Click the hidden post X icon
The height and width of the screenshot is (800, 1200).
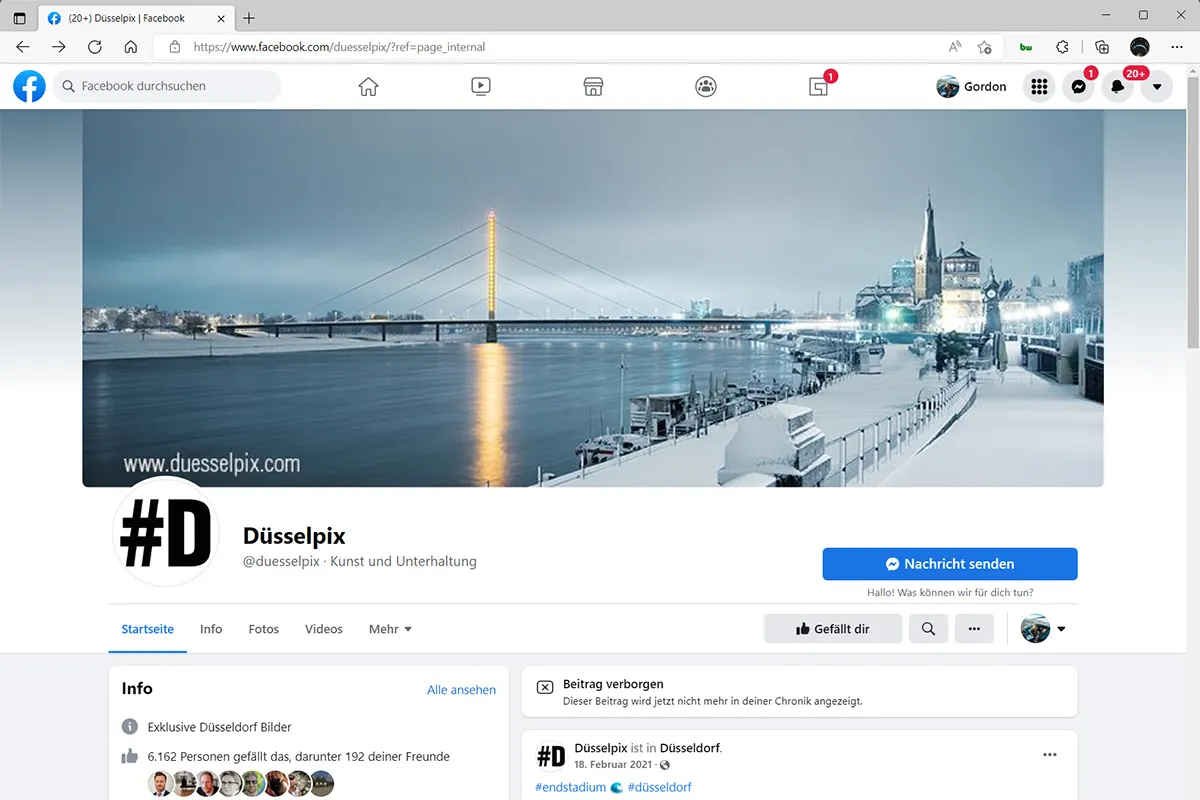tap(545, 687)
